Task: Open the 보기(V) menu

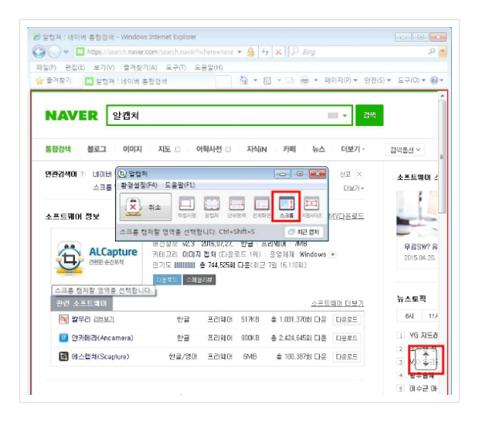Action: pos(104,68)
